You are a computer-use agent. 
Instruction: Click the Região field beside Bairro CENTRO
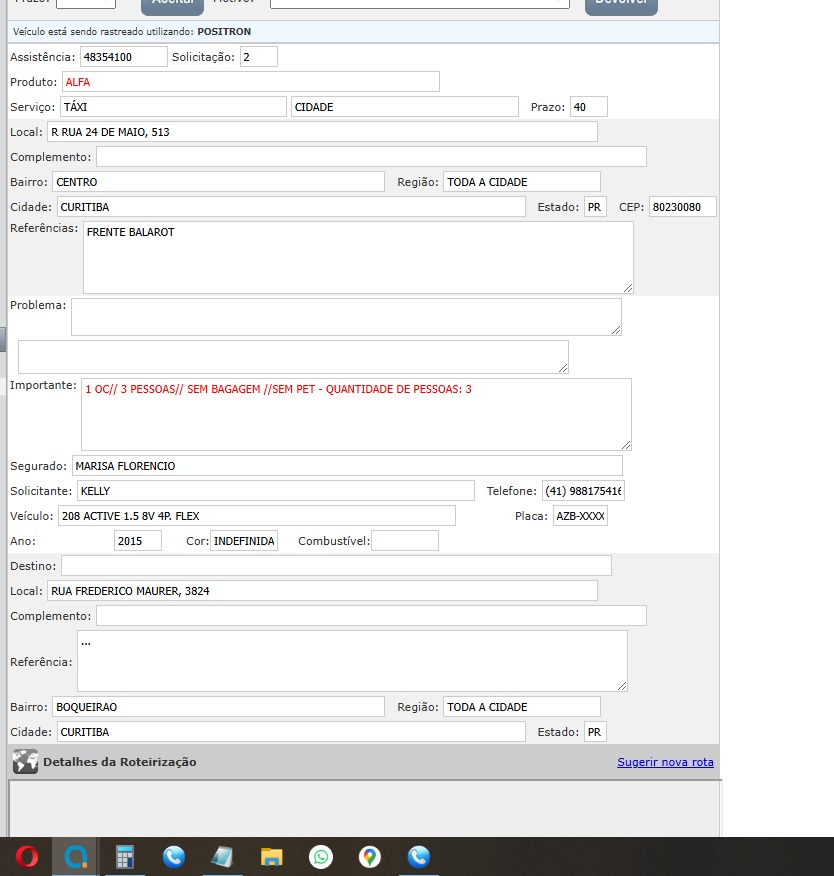[522, 182]
